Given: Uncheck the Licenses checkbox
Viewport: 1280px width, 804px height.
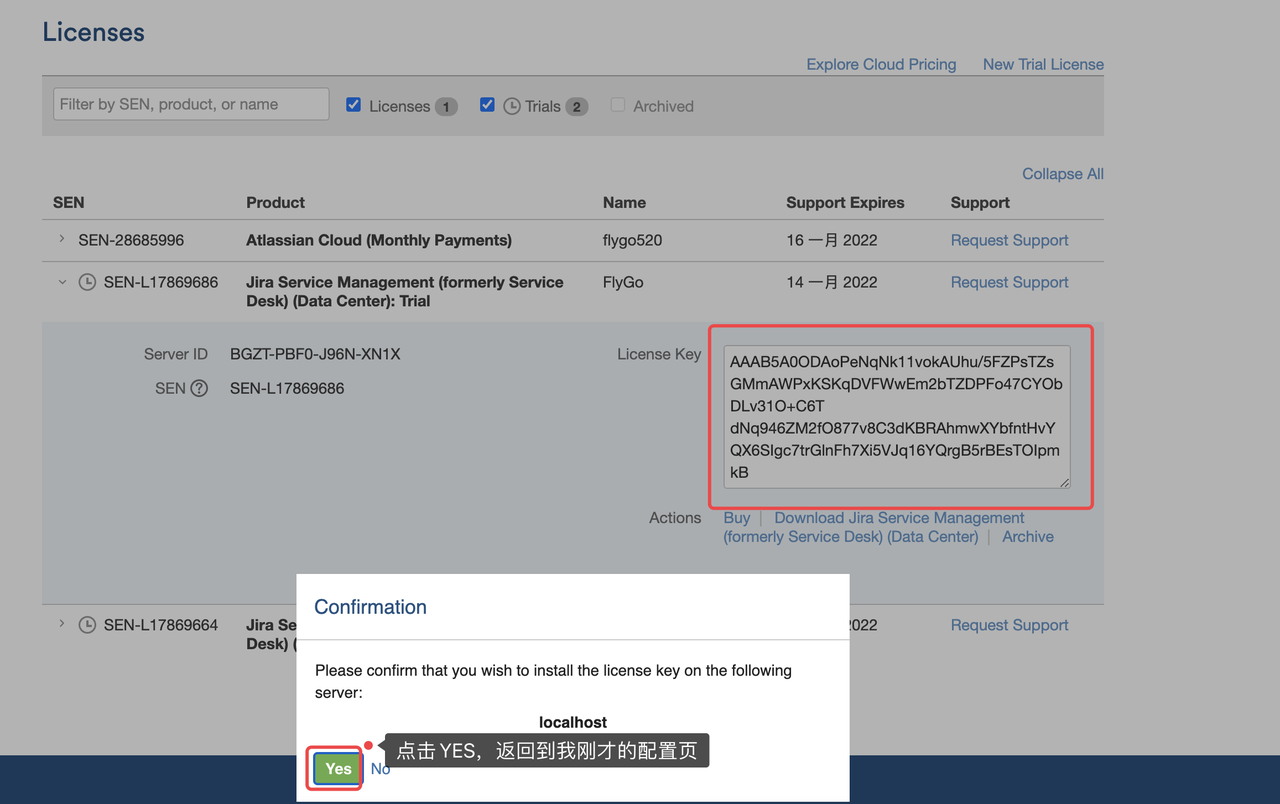Looking at the screenshot, I should coord(353,104).
